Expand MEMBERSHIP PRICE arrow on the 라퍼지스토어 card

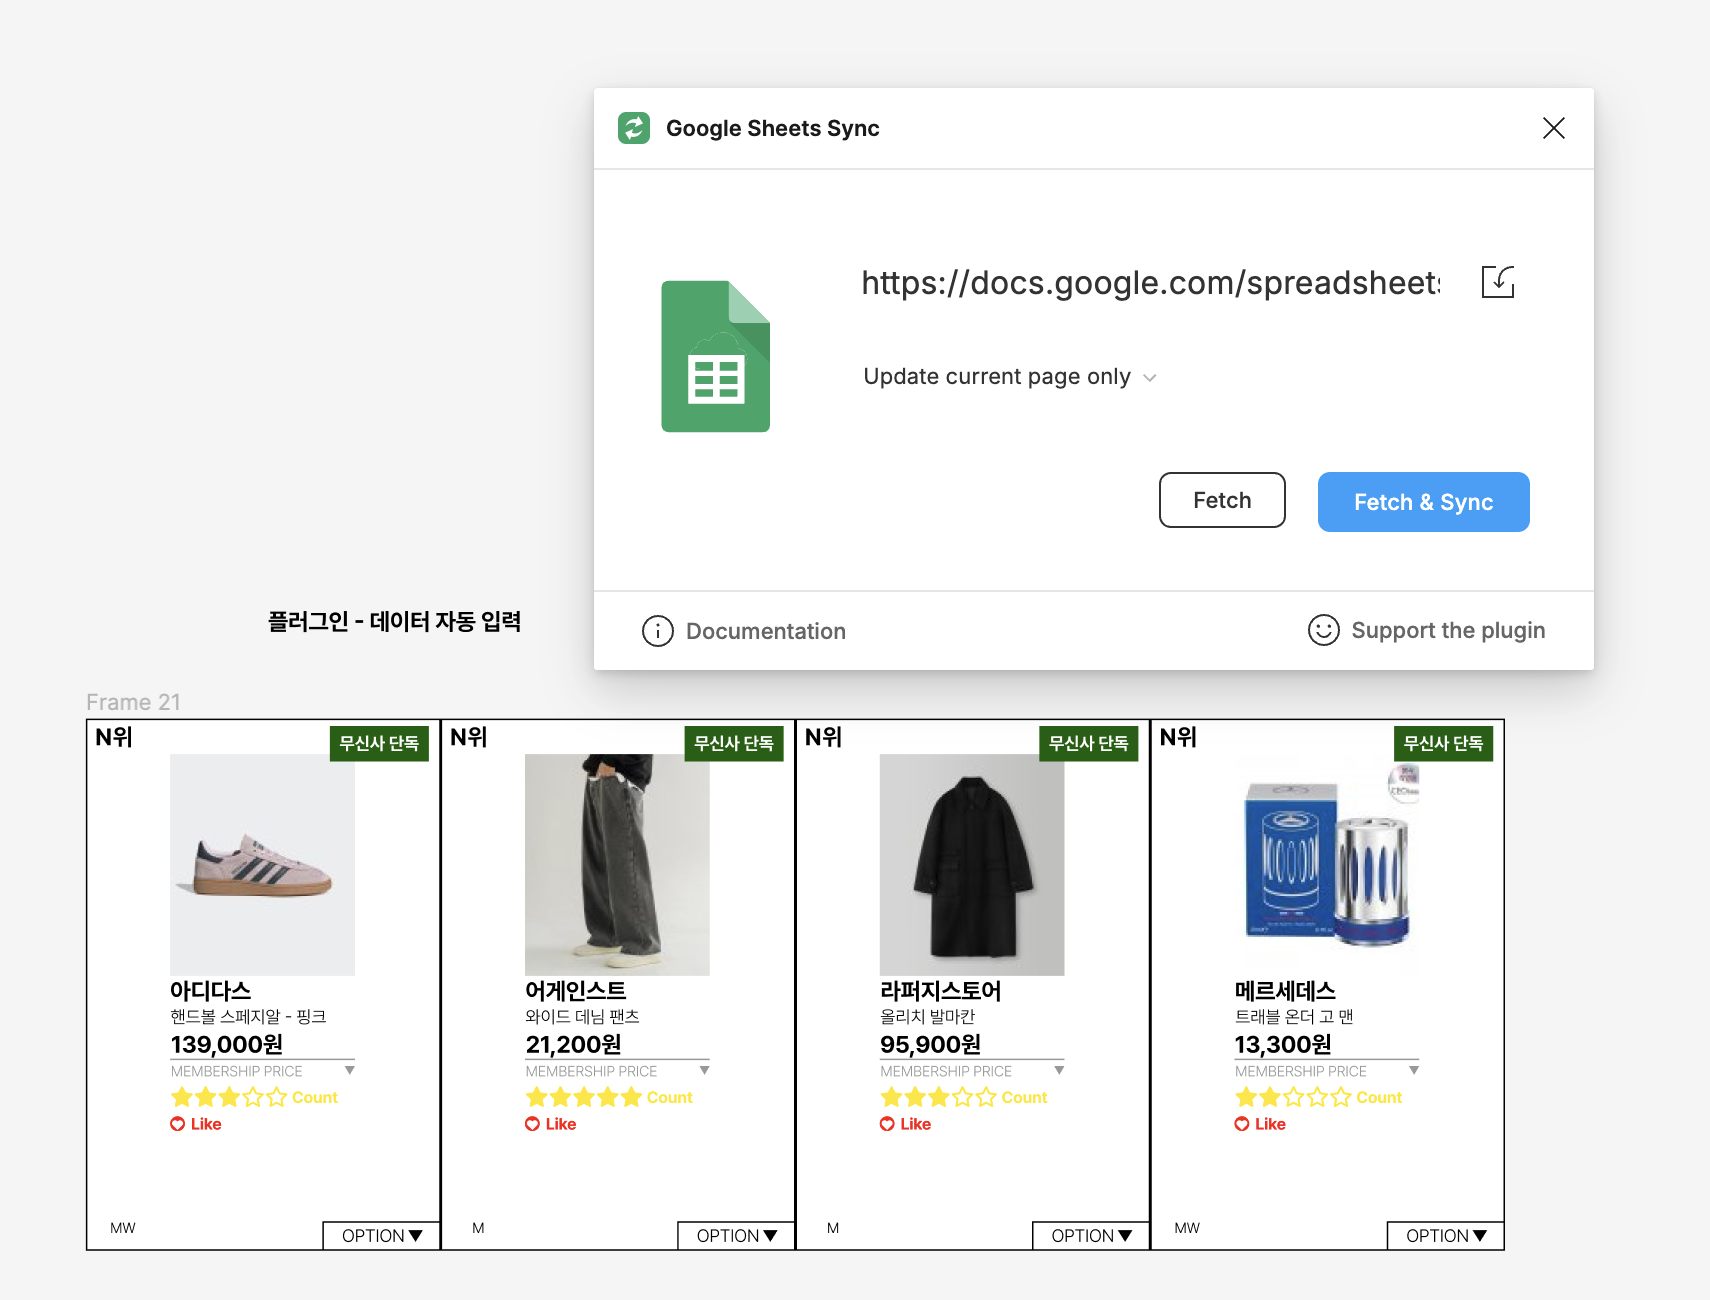[x=1059, y=1070]
